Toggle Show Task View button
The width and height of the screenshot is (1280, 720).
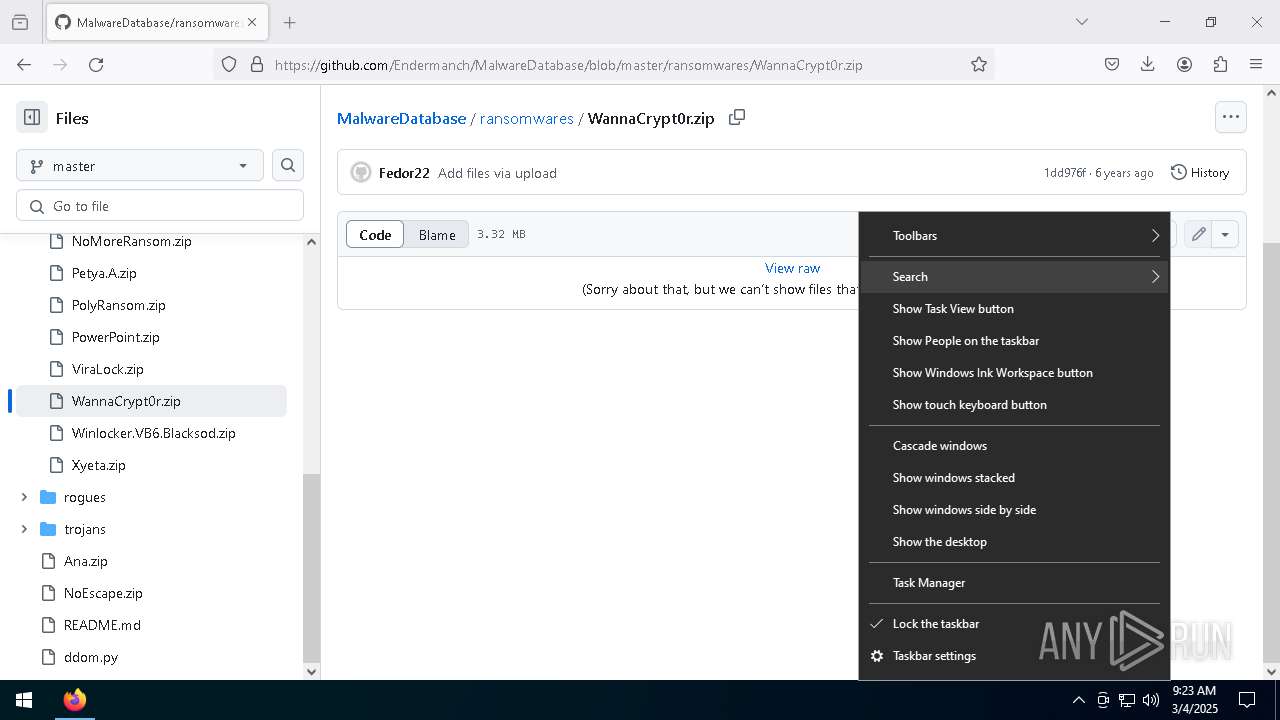pyautogui.click(x=1014, y=309)
